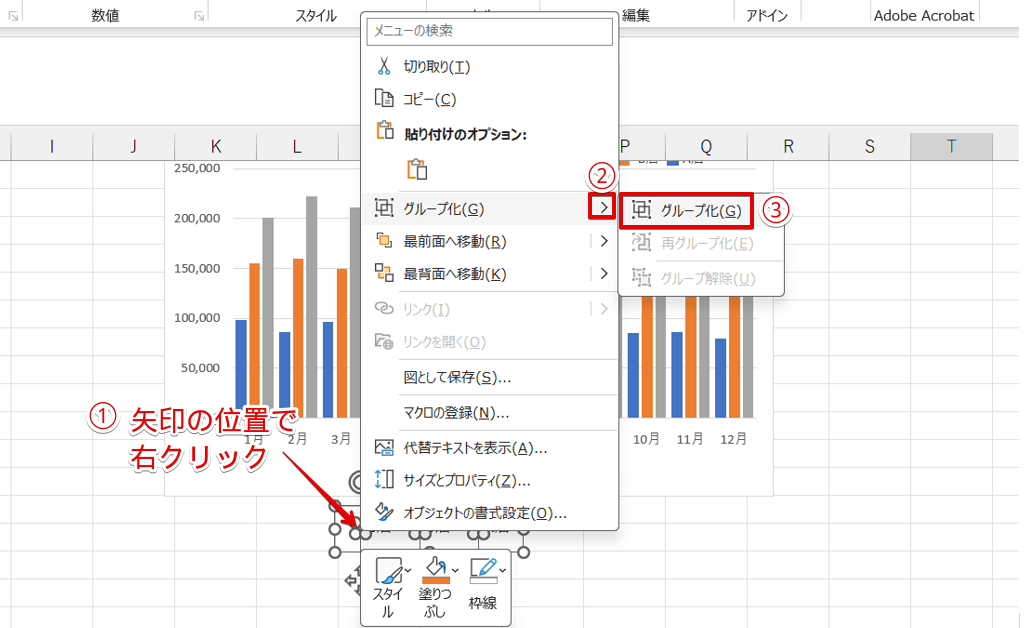
Task: Click the Send to Back icon
Action: 384,273
